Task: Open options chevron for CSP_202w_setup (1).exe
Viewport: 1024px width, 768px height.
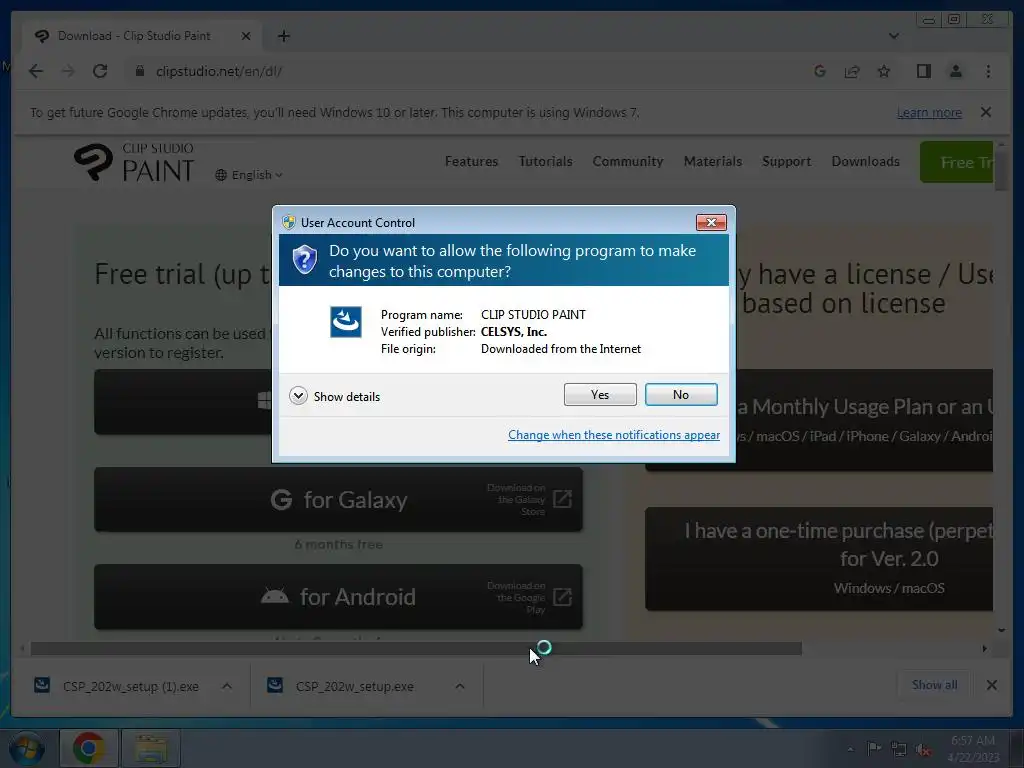Action: coord(227,686)
